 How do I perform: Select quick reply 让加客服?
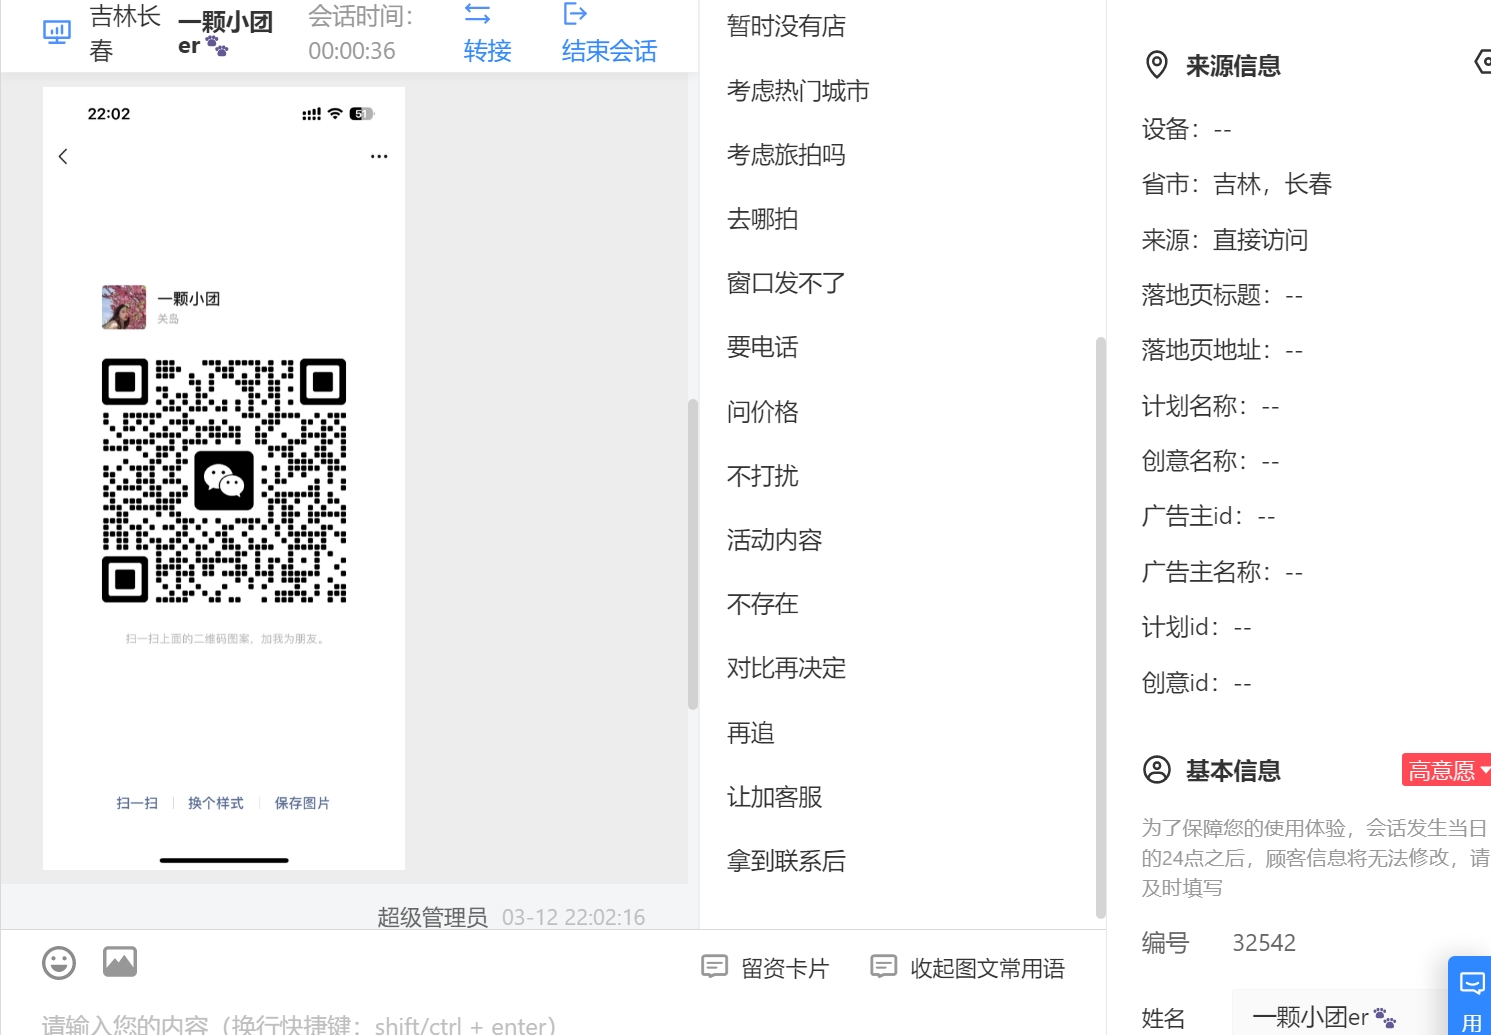[774, 797]
